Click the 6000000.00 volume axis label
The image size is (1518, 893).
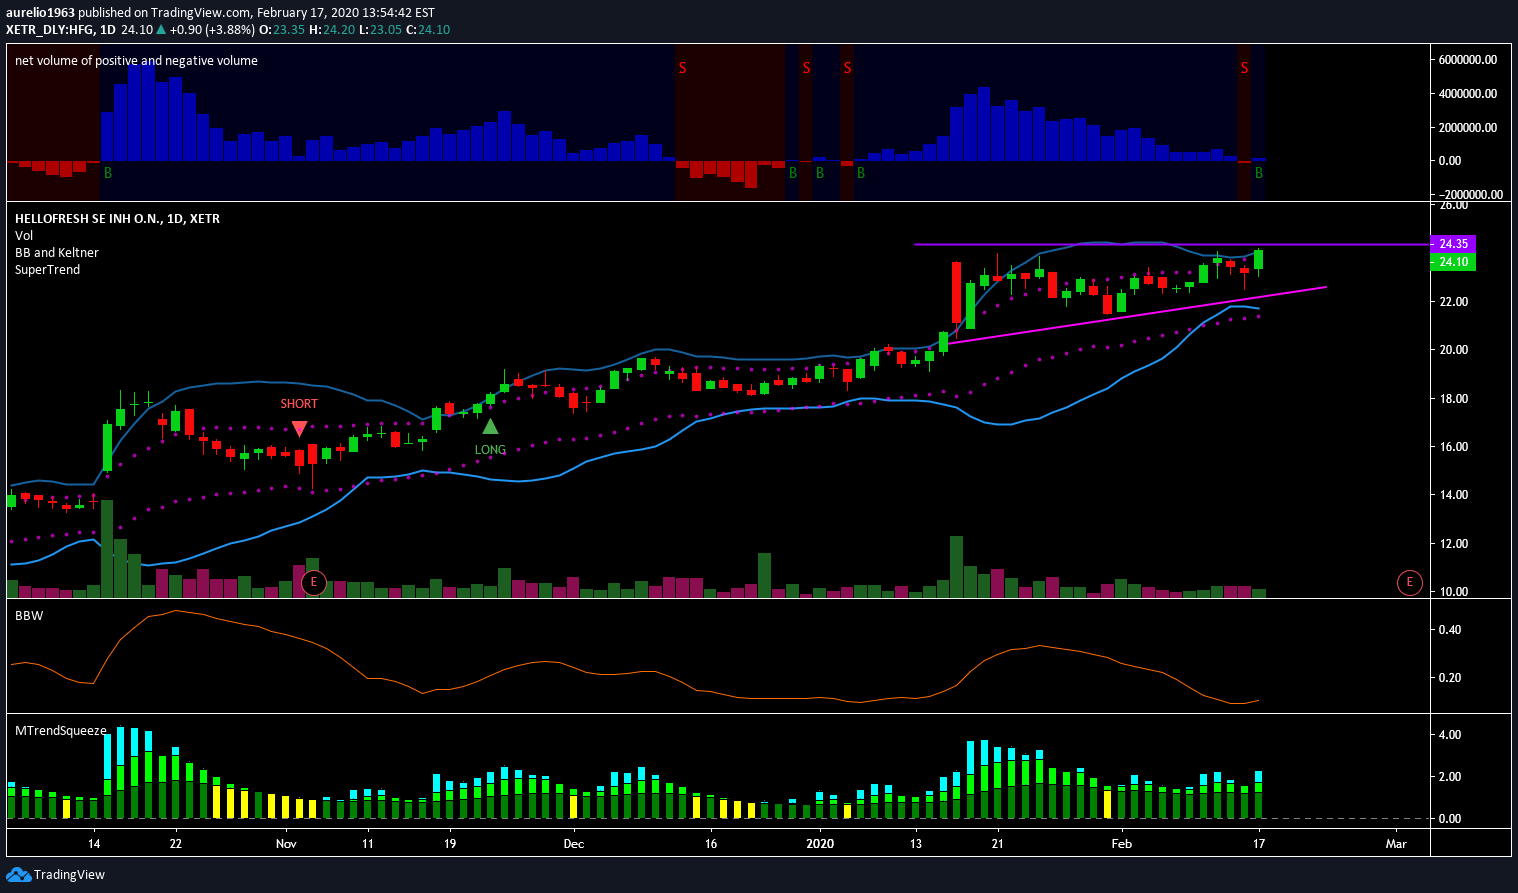[x=1468, y=60]
